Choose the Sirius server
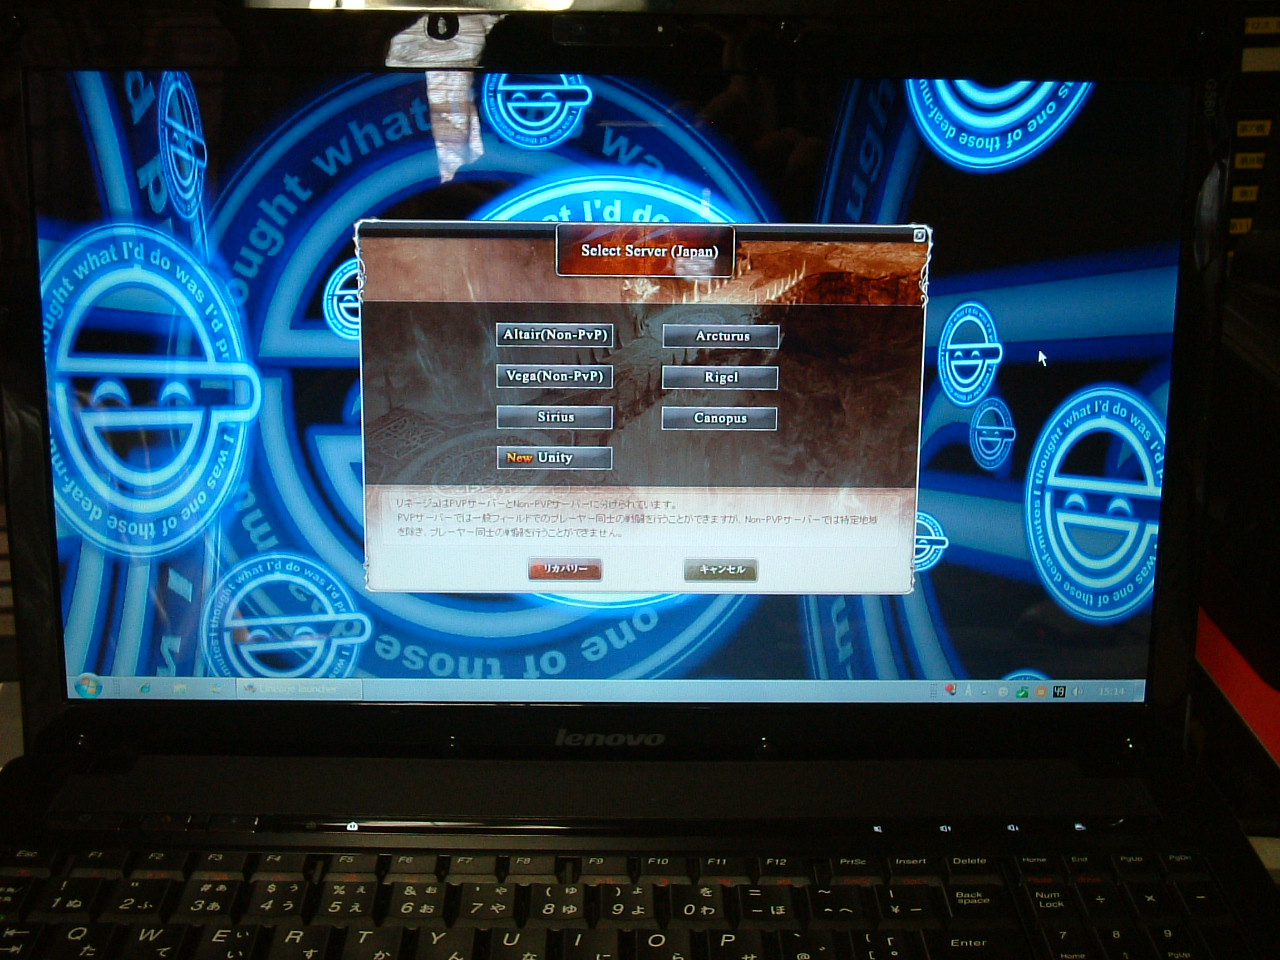 click(554, 417)
